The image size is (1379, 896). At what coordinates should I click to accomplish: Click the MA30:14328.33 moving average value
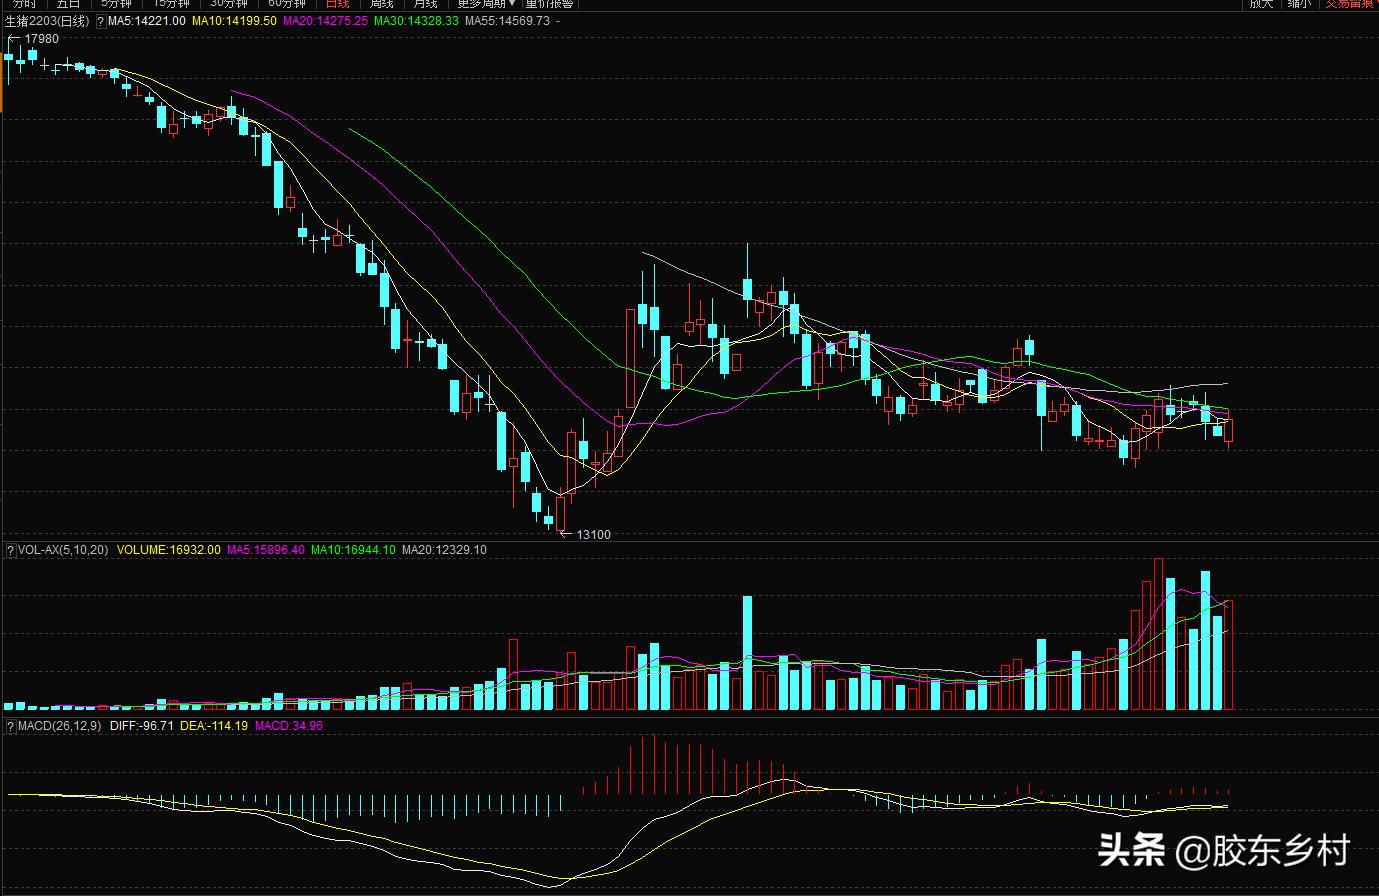tap(416, 21)
